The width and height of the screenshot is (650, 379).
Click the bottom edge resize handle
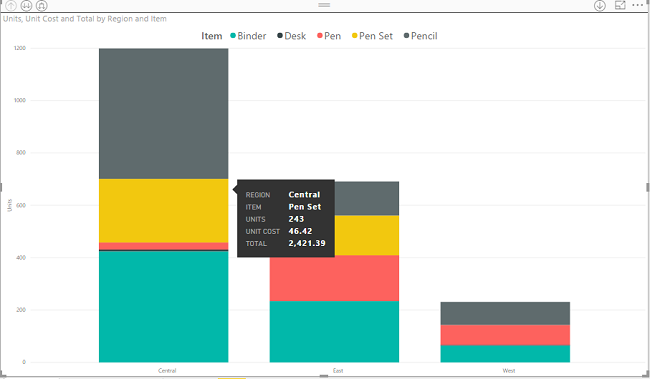[324, 376]
